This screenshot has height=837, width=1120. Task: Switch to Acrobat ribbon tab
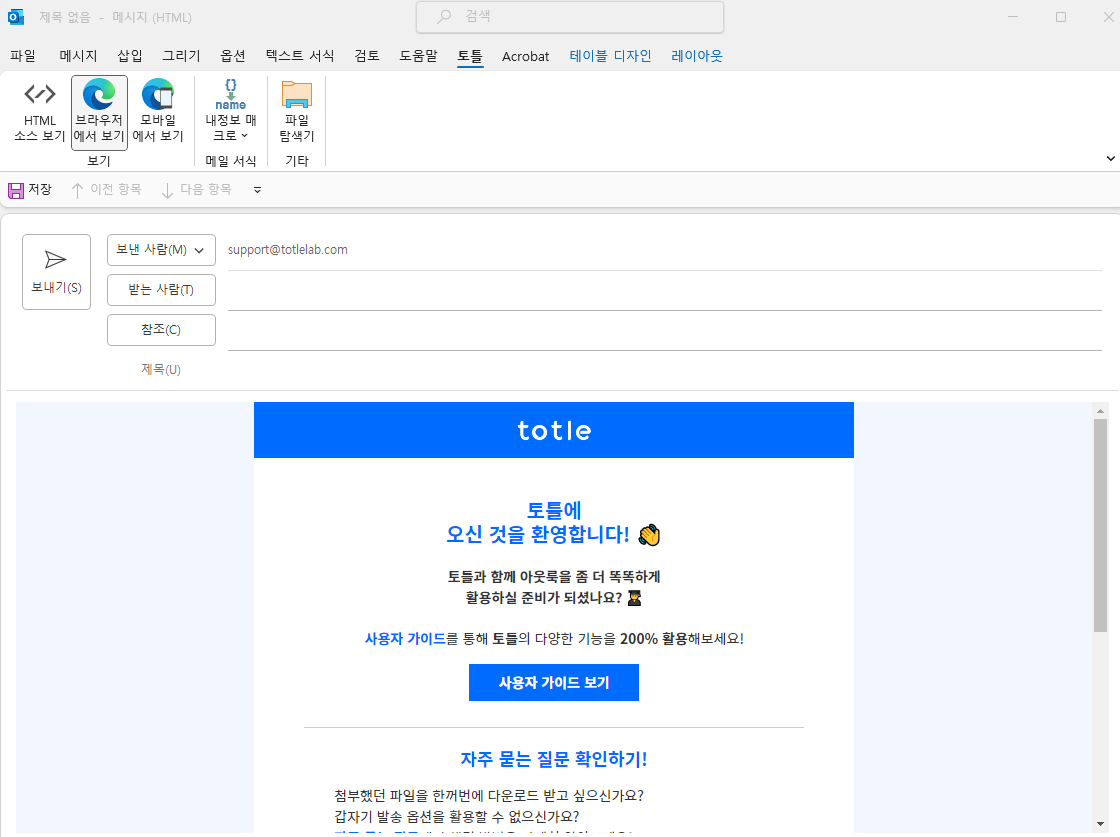click(x=526, y=56)
